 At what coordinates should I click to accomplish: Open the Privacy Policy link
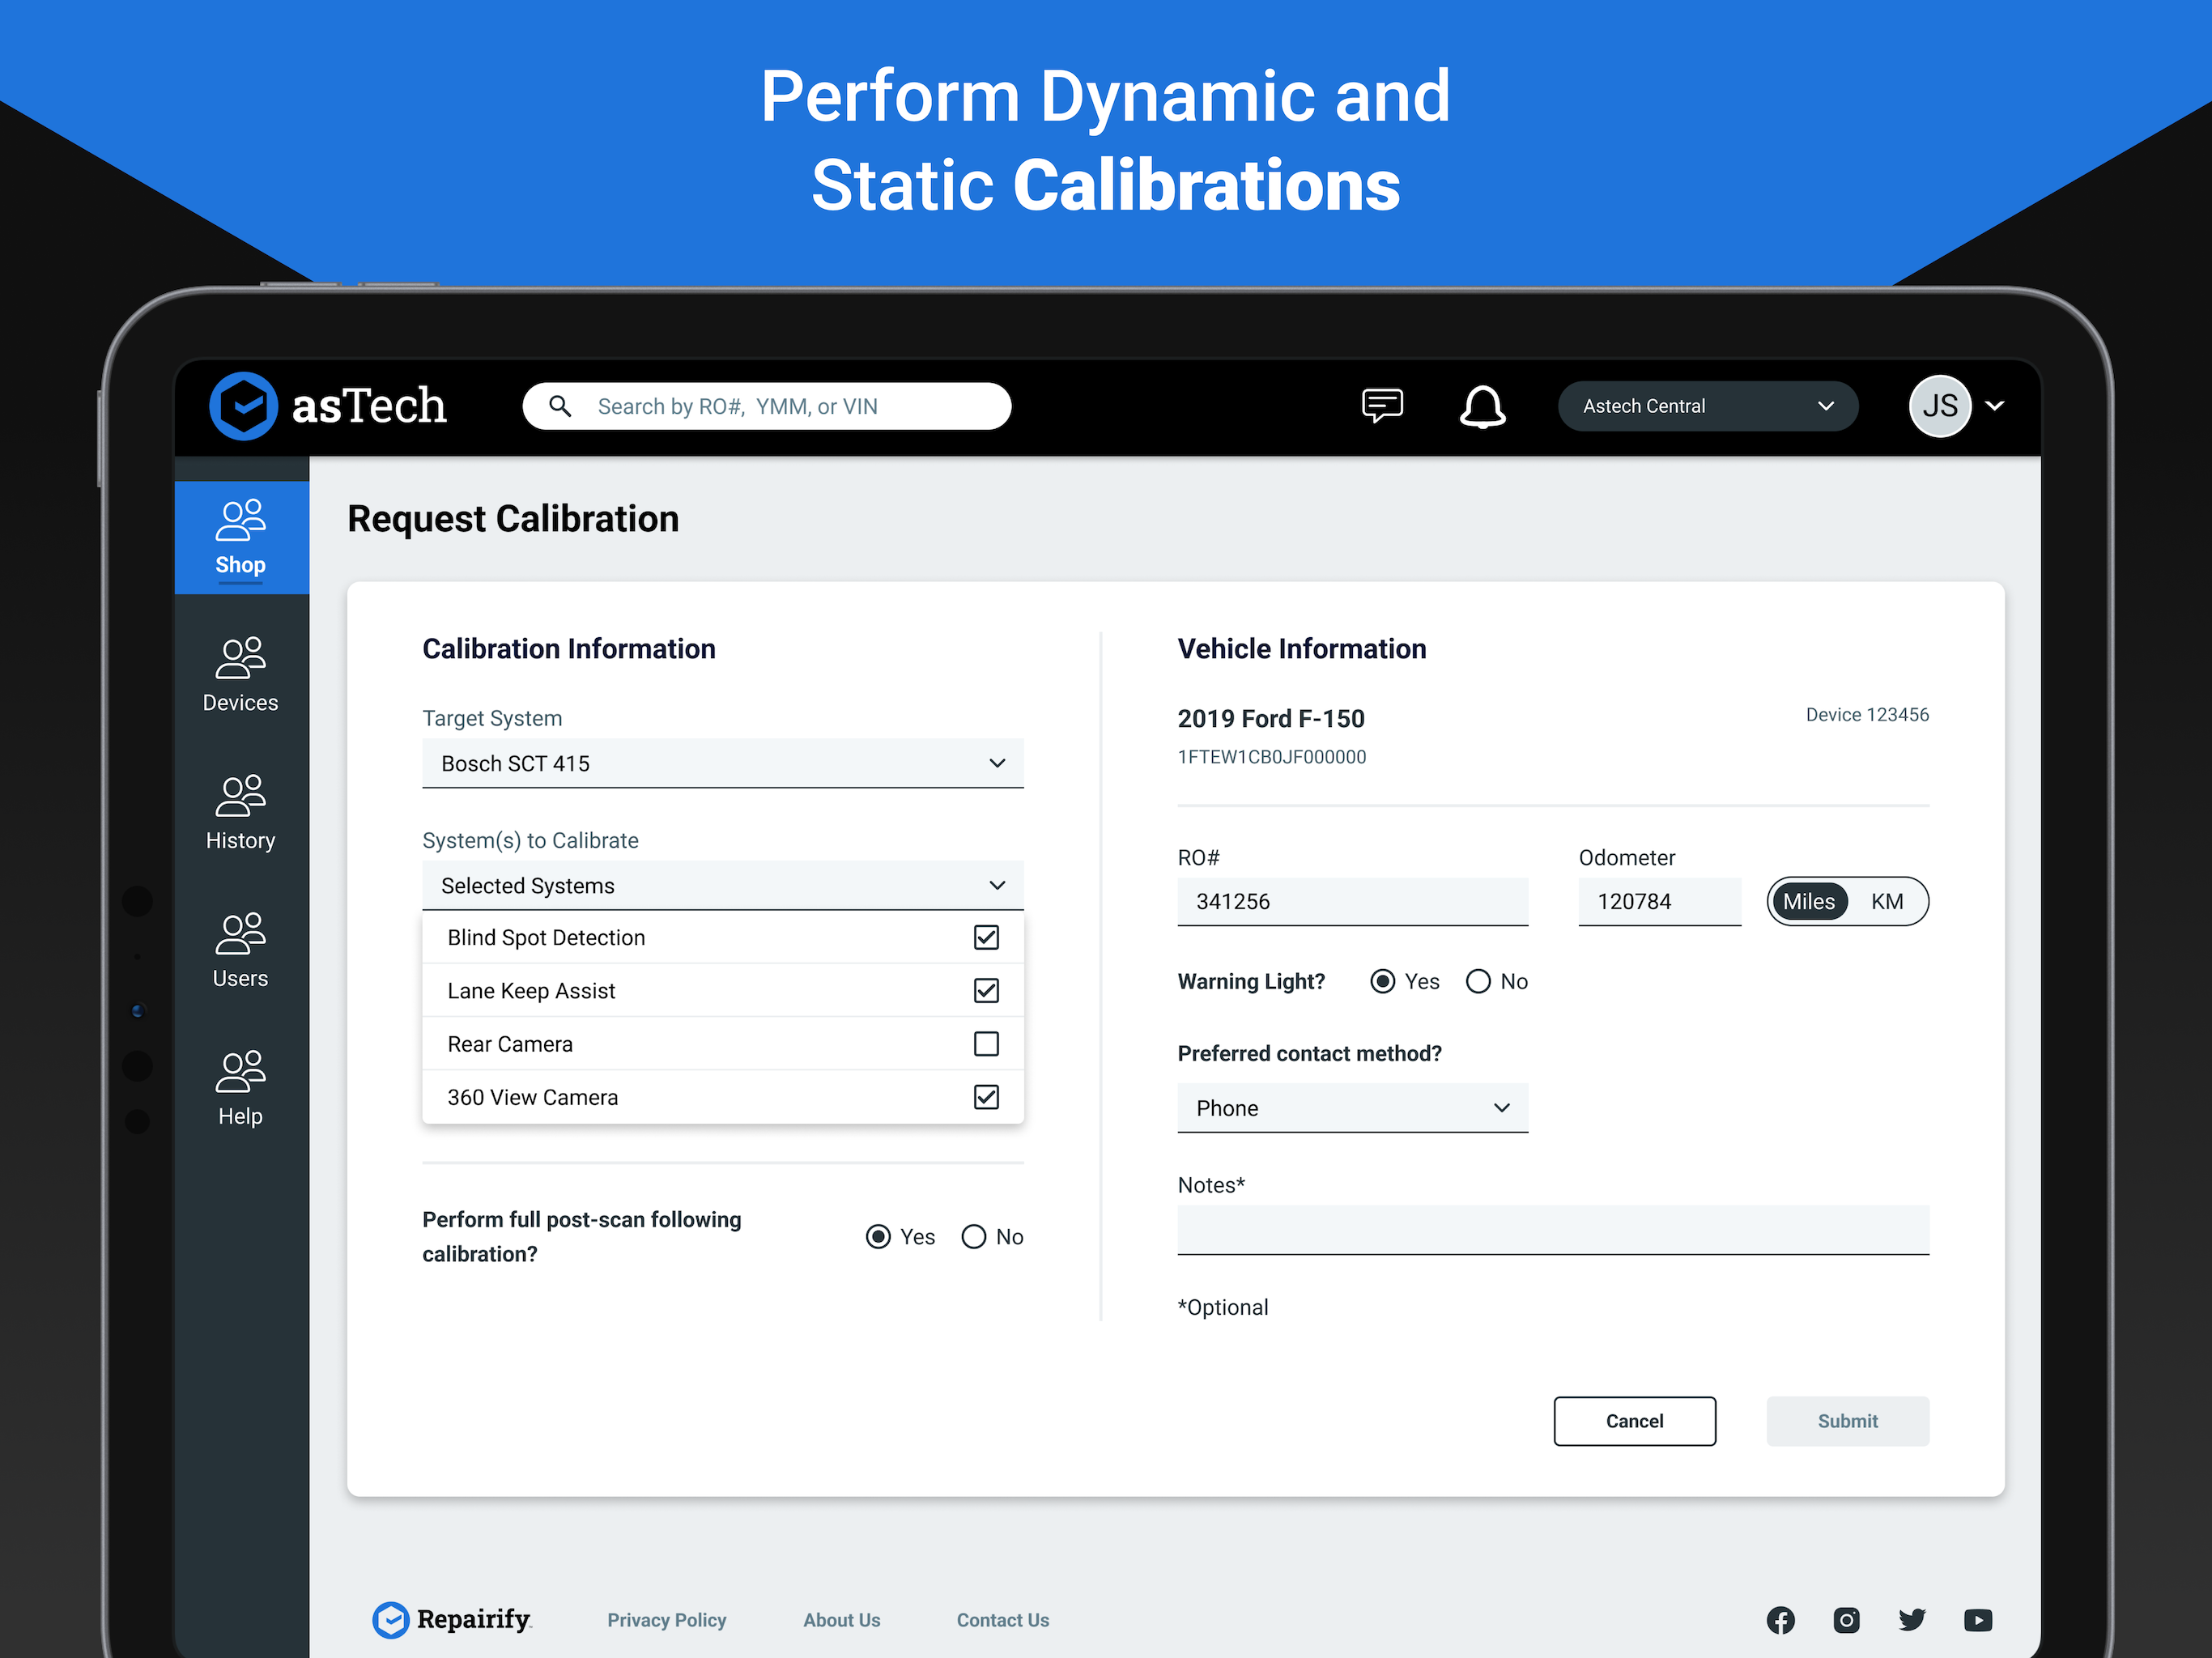(666, 1620)
